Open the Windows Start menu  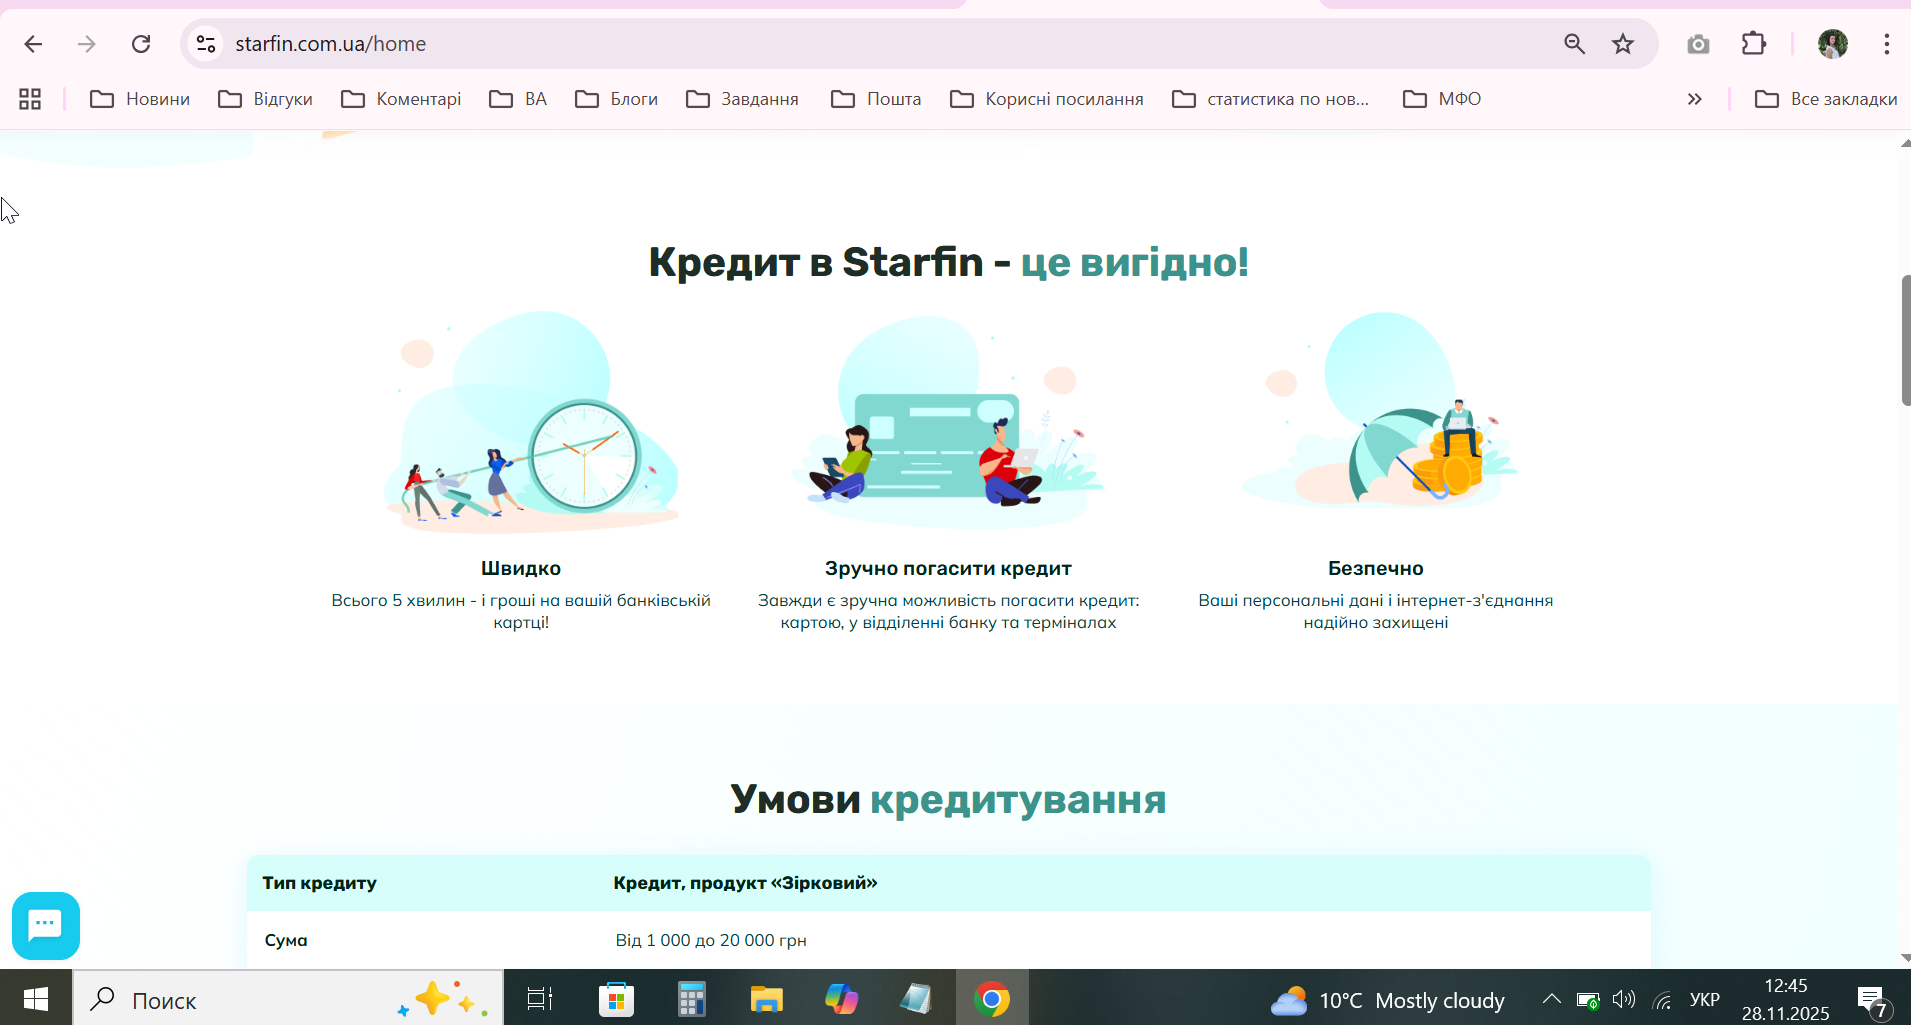(x=36, y=998)
